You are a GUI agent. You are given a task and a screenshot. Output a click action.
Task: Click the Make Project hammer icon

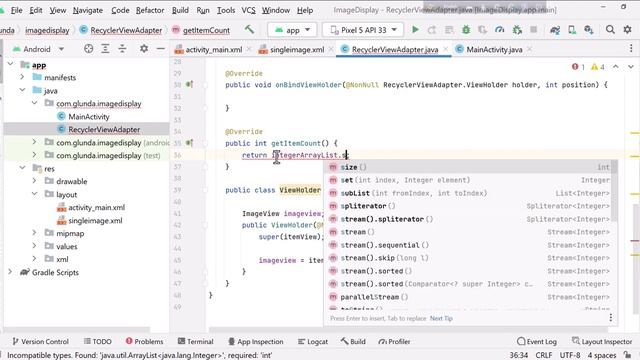pos(249,29)
